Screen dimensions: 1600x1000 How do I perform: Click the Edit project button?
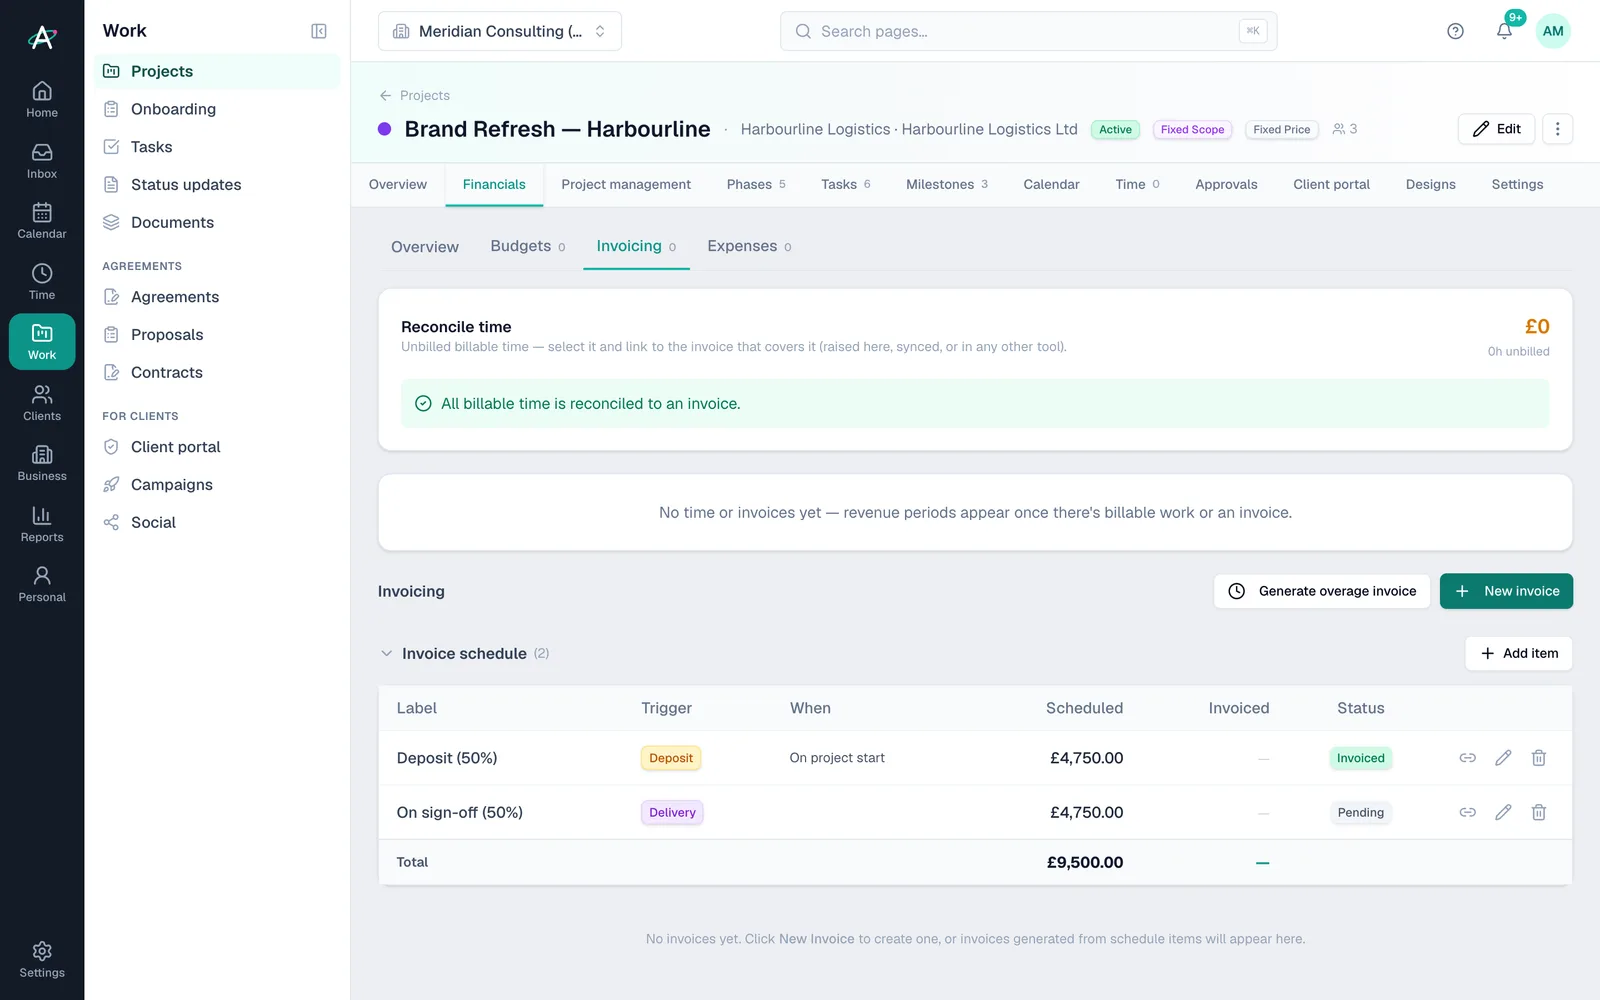point(1496,129)
